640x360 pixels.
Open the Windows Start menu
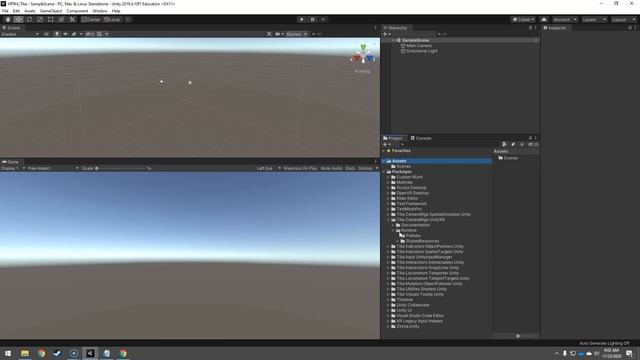8,353
